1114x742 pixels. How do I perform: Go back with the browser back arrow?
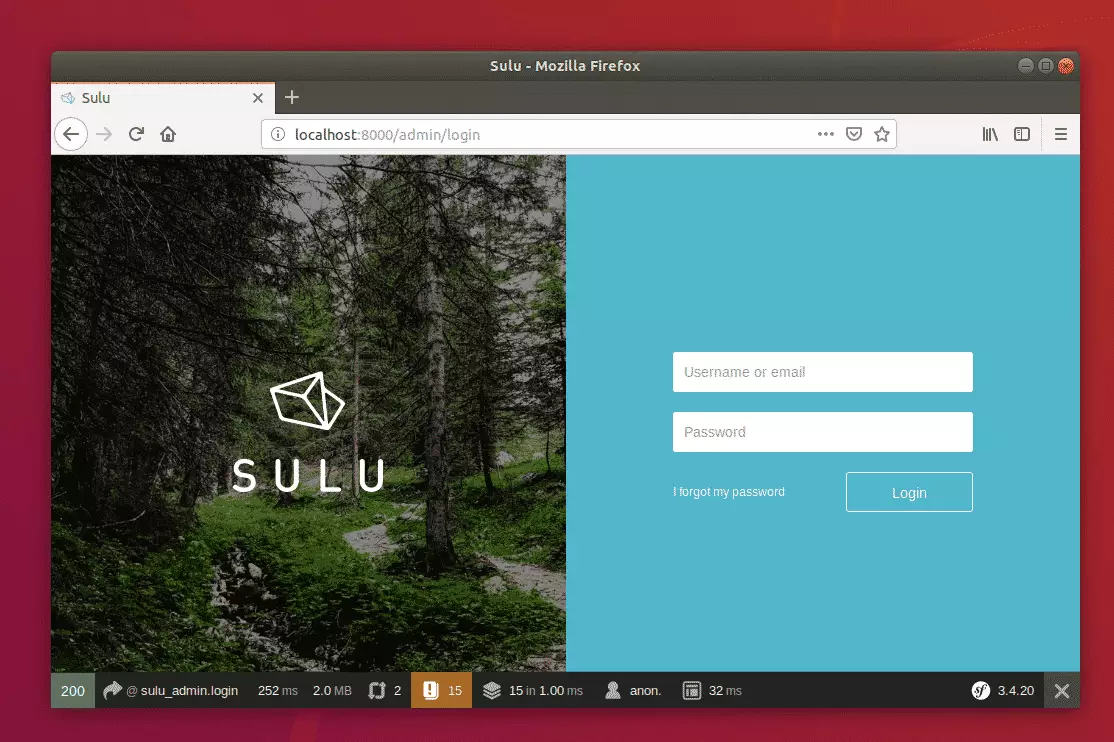71,134
